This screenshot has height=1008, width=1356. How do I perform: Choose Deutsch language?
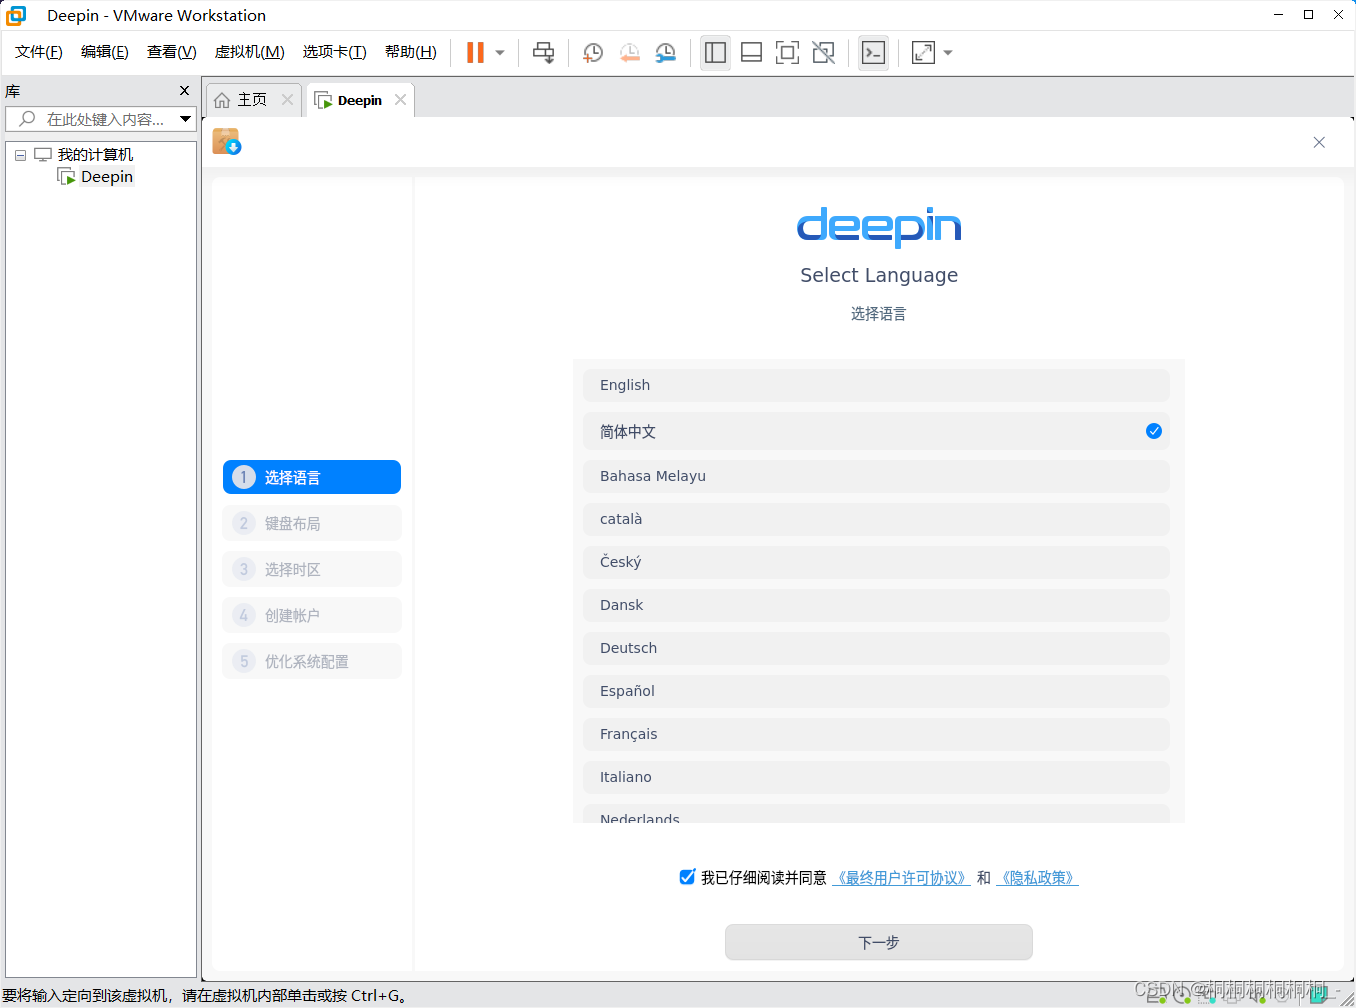pyautogui.click(x=876, y=648)
